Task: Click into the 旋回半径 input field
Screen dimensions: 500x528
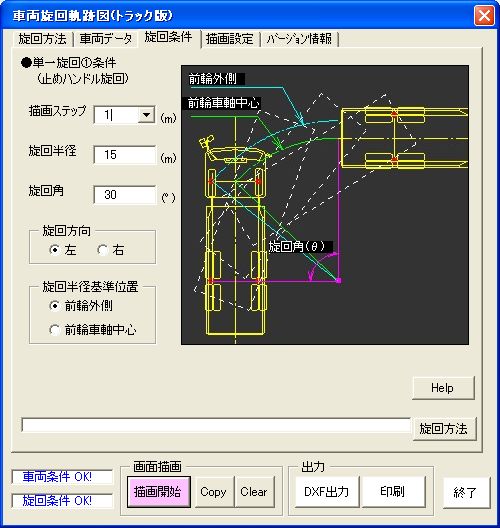Action: [x=125, y=155]
